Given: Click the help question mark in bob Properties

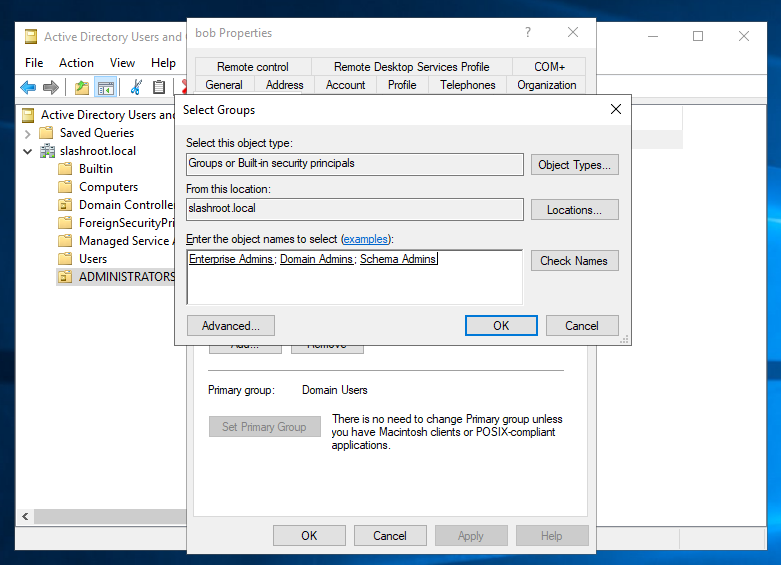Looking at the screenshot, I should click(528, 33).
